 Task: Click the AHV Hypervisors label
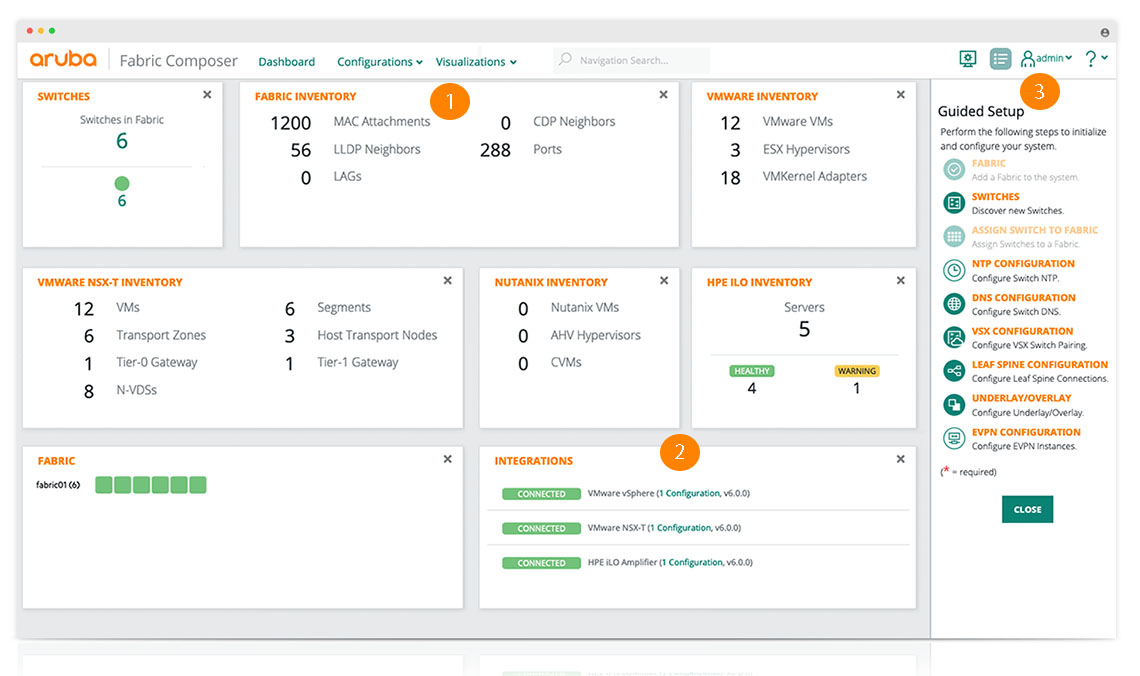tap(596, 335)
